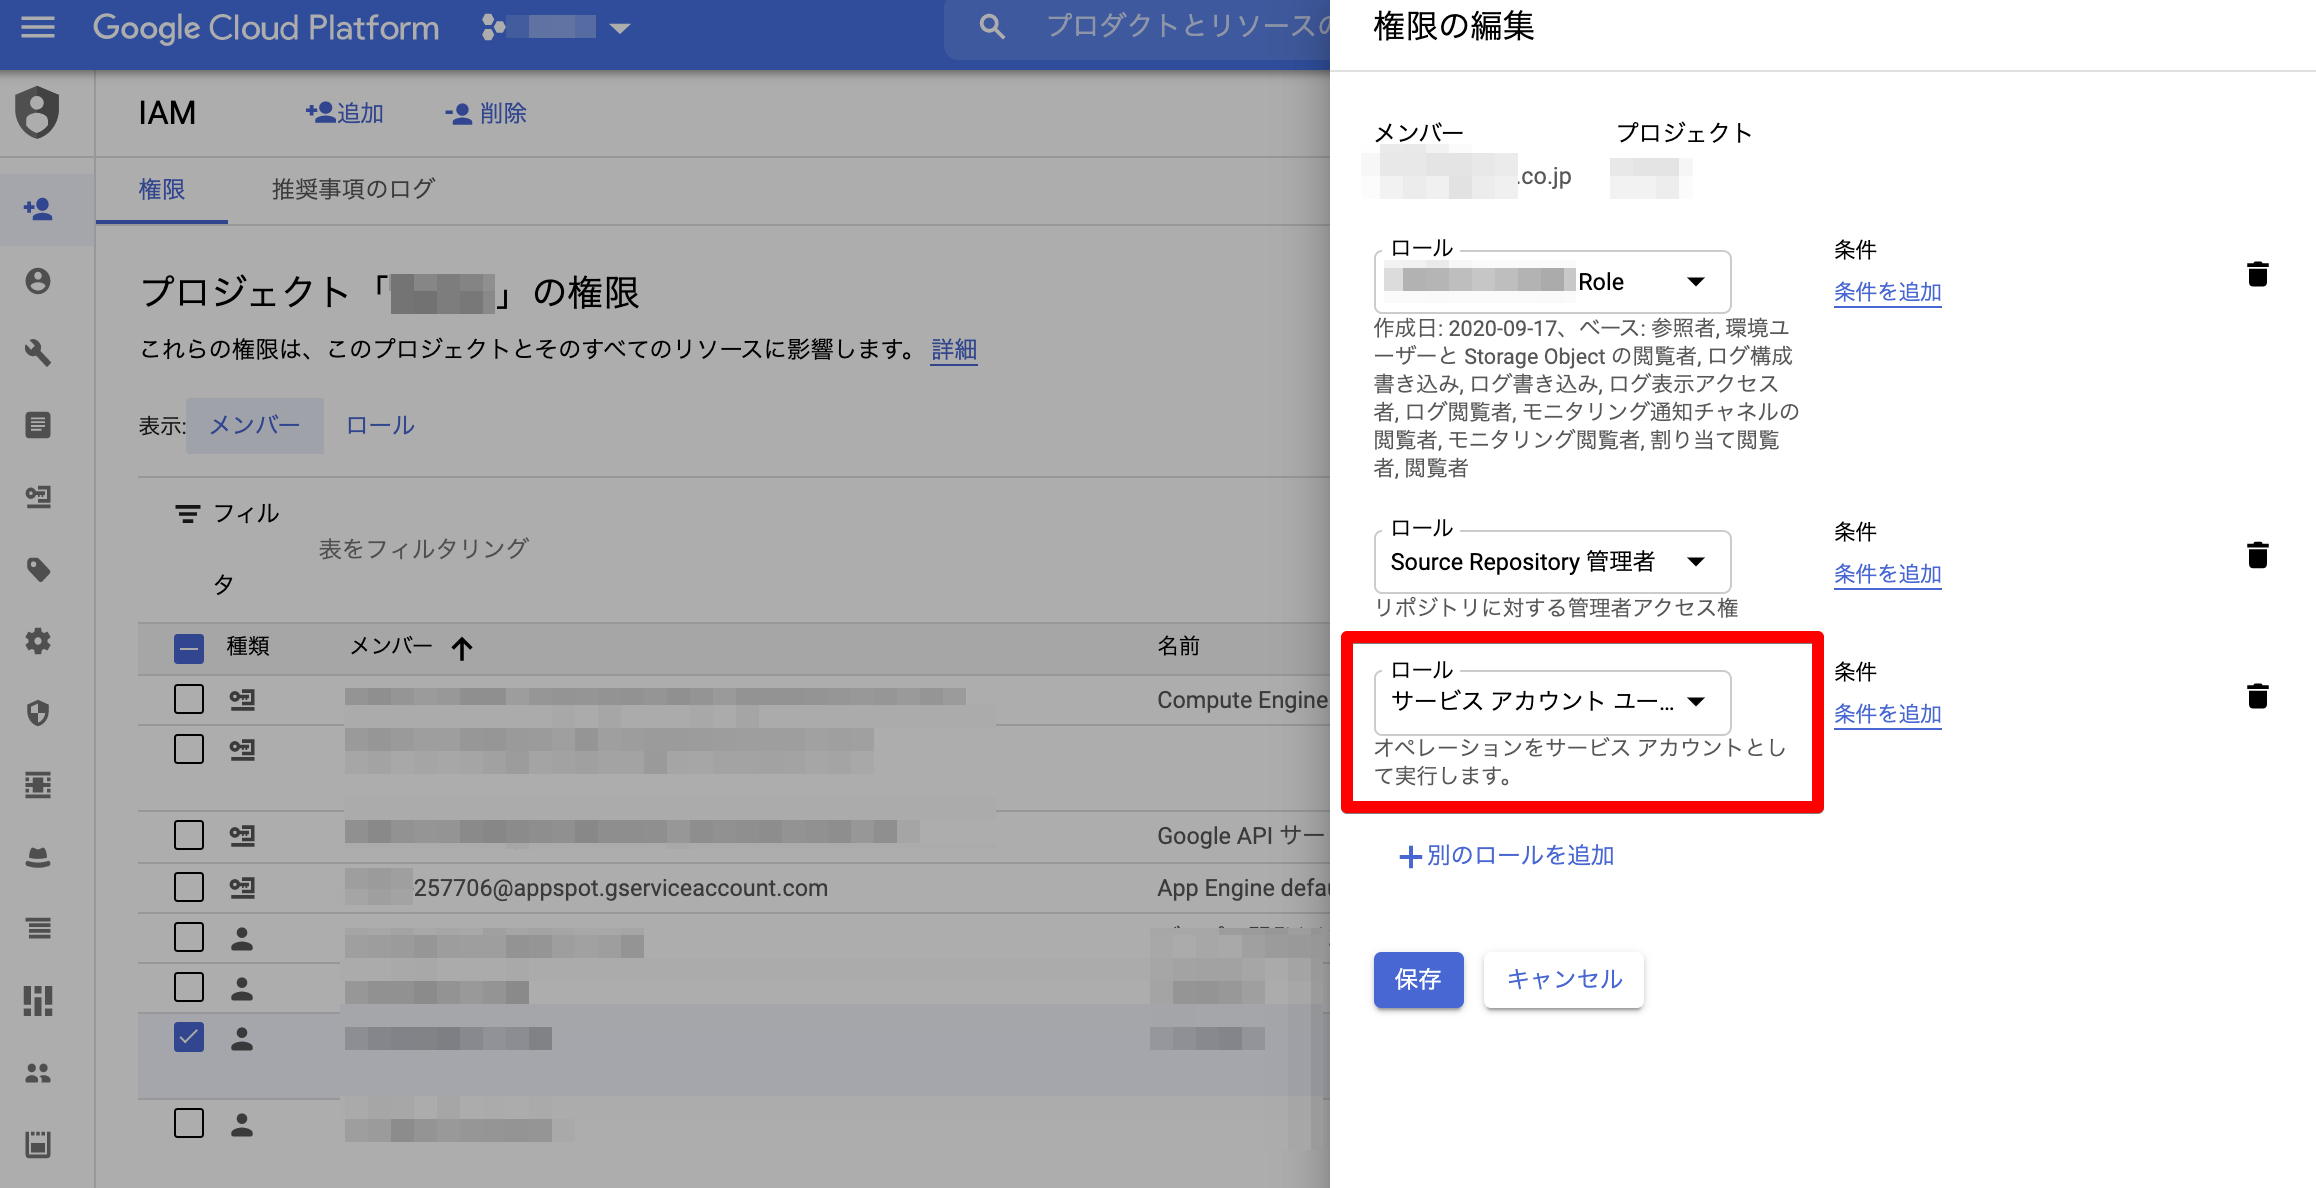Delete the Source Repository 管理者 role

click(2257, 555)
